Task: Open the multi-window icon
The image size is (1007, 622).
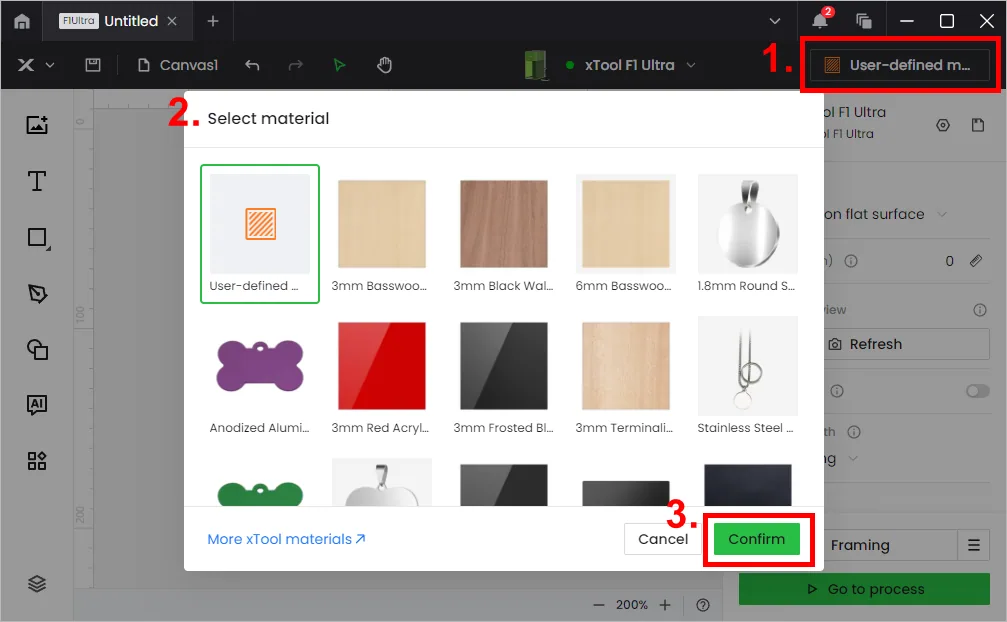Action: (864, 21)
